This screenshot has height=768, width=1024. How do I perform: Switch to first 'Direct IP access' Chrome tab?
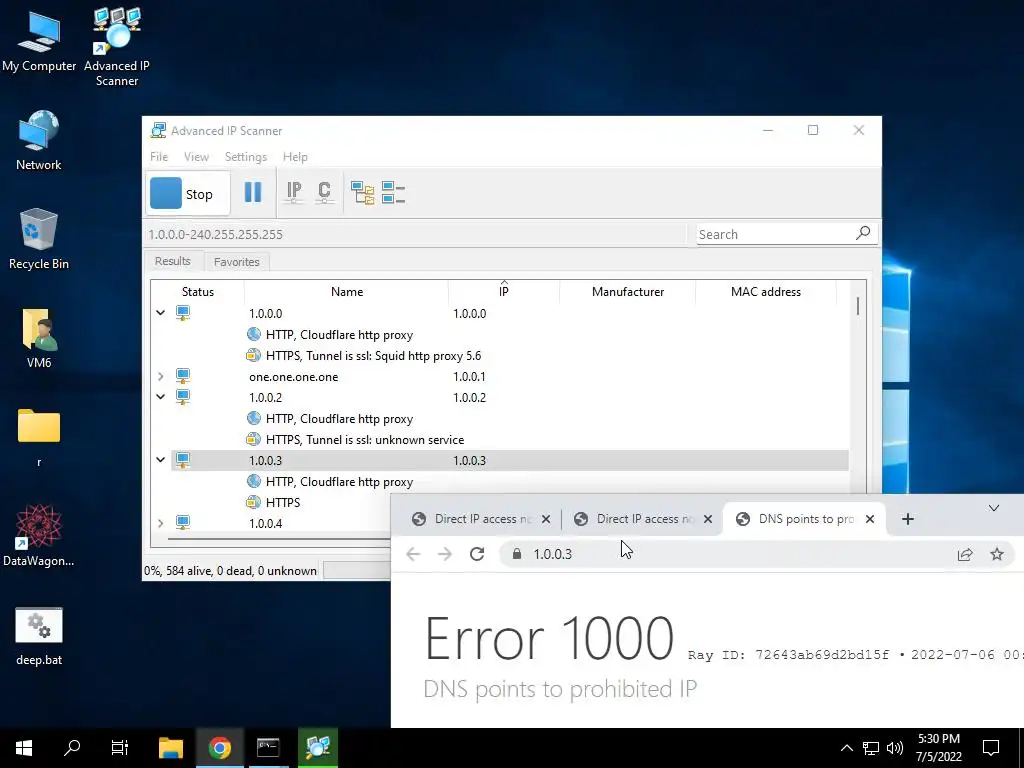[x=482, y=519]
